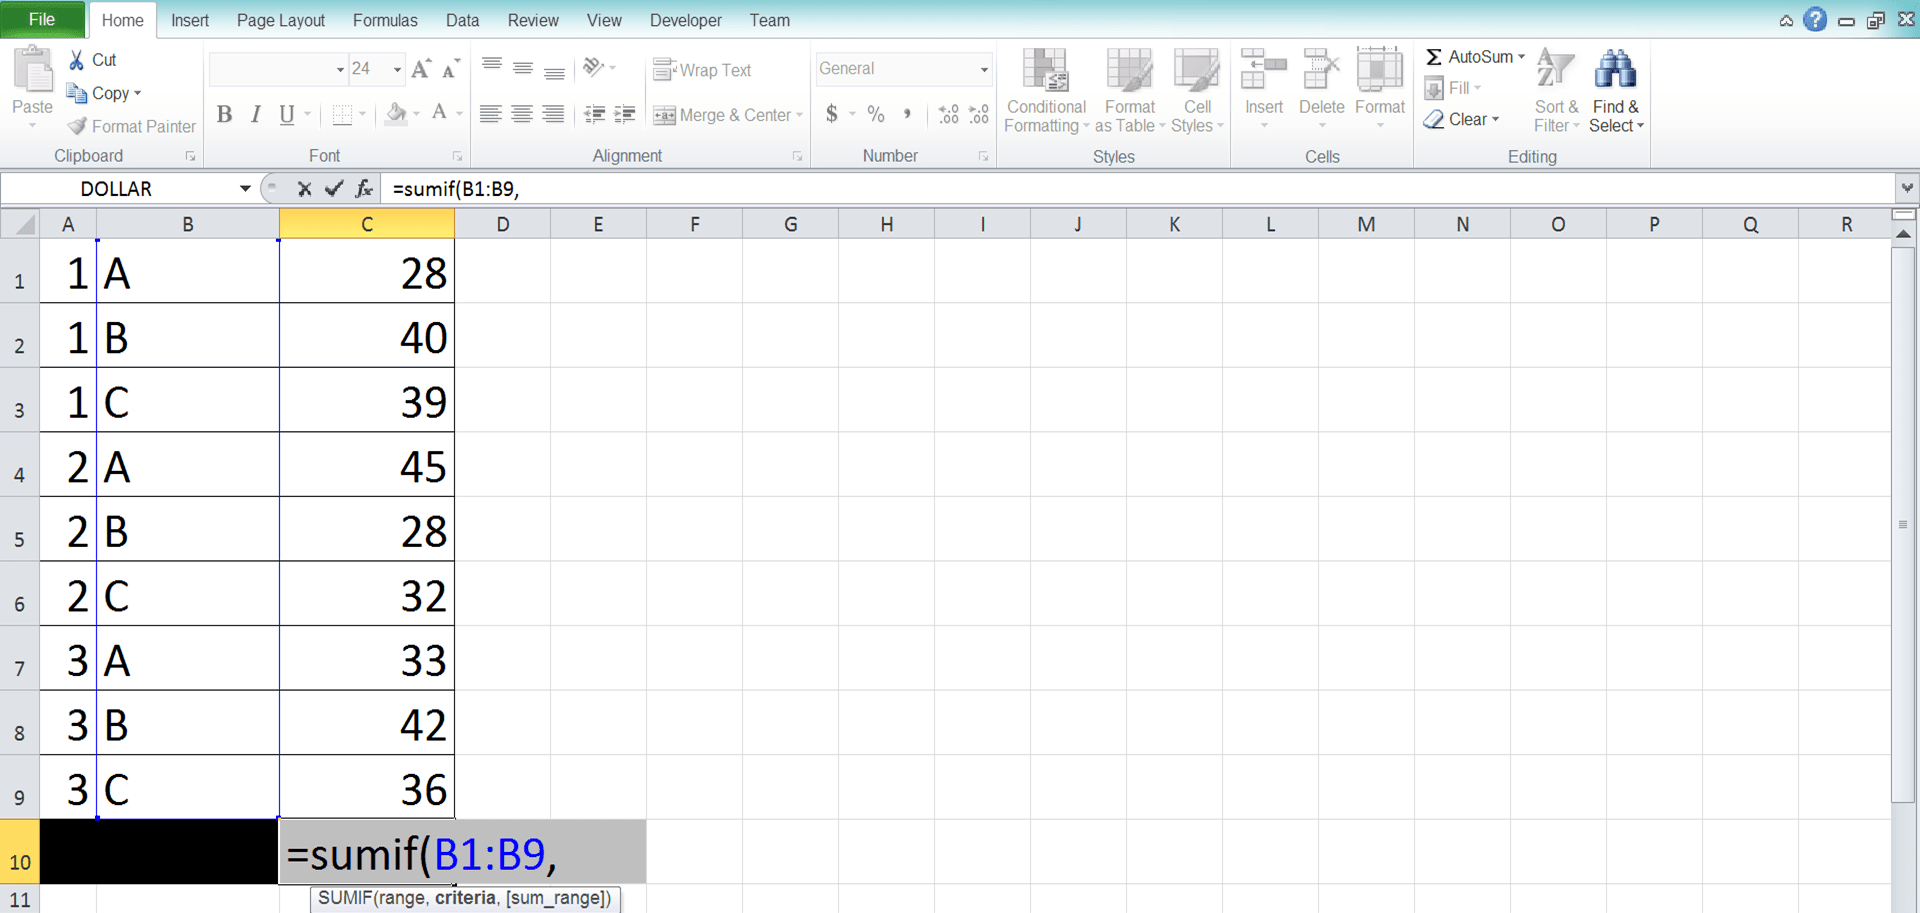Click the Paste clipboard icon

(32, 70)
